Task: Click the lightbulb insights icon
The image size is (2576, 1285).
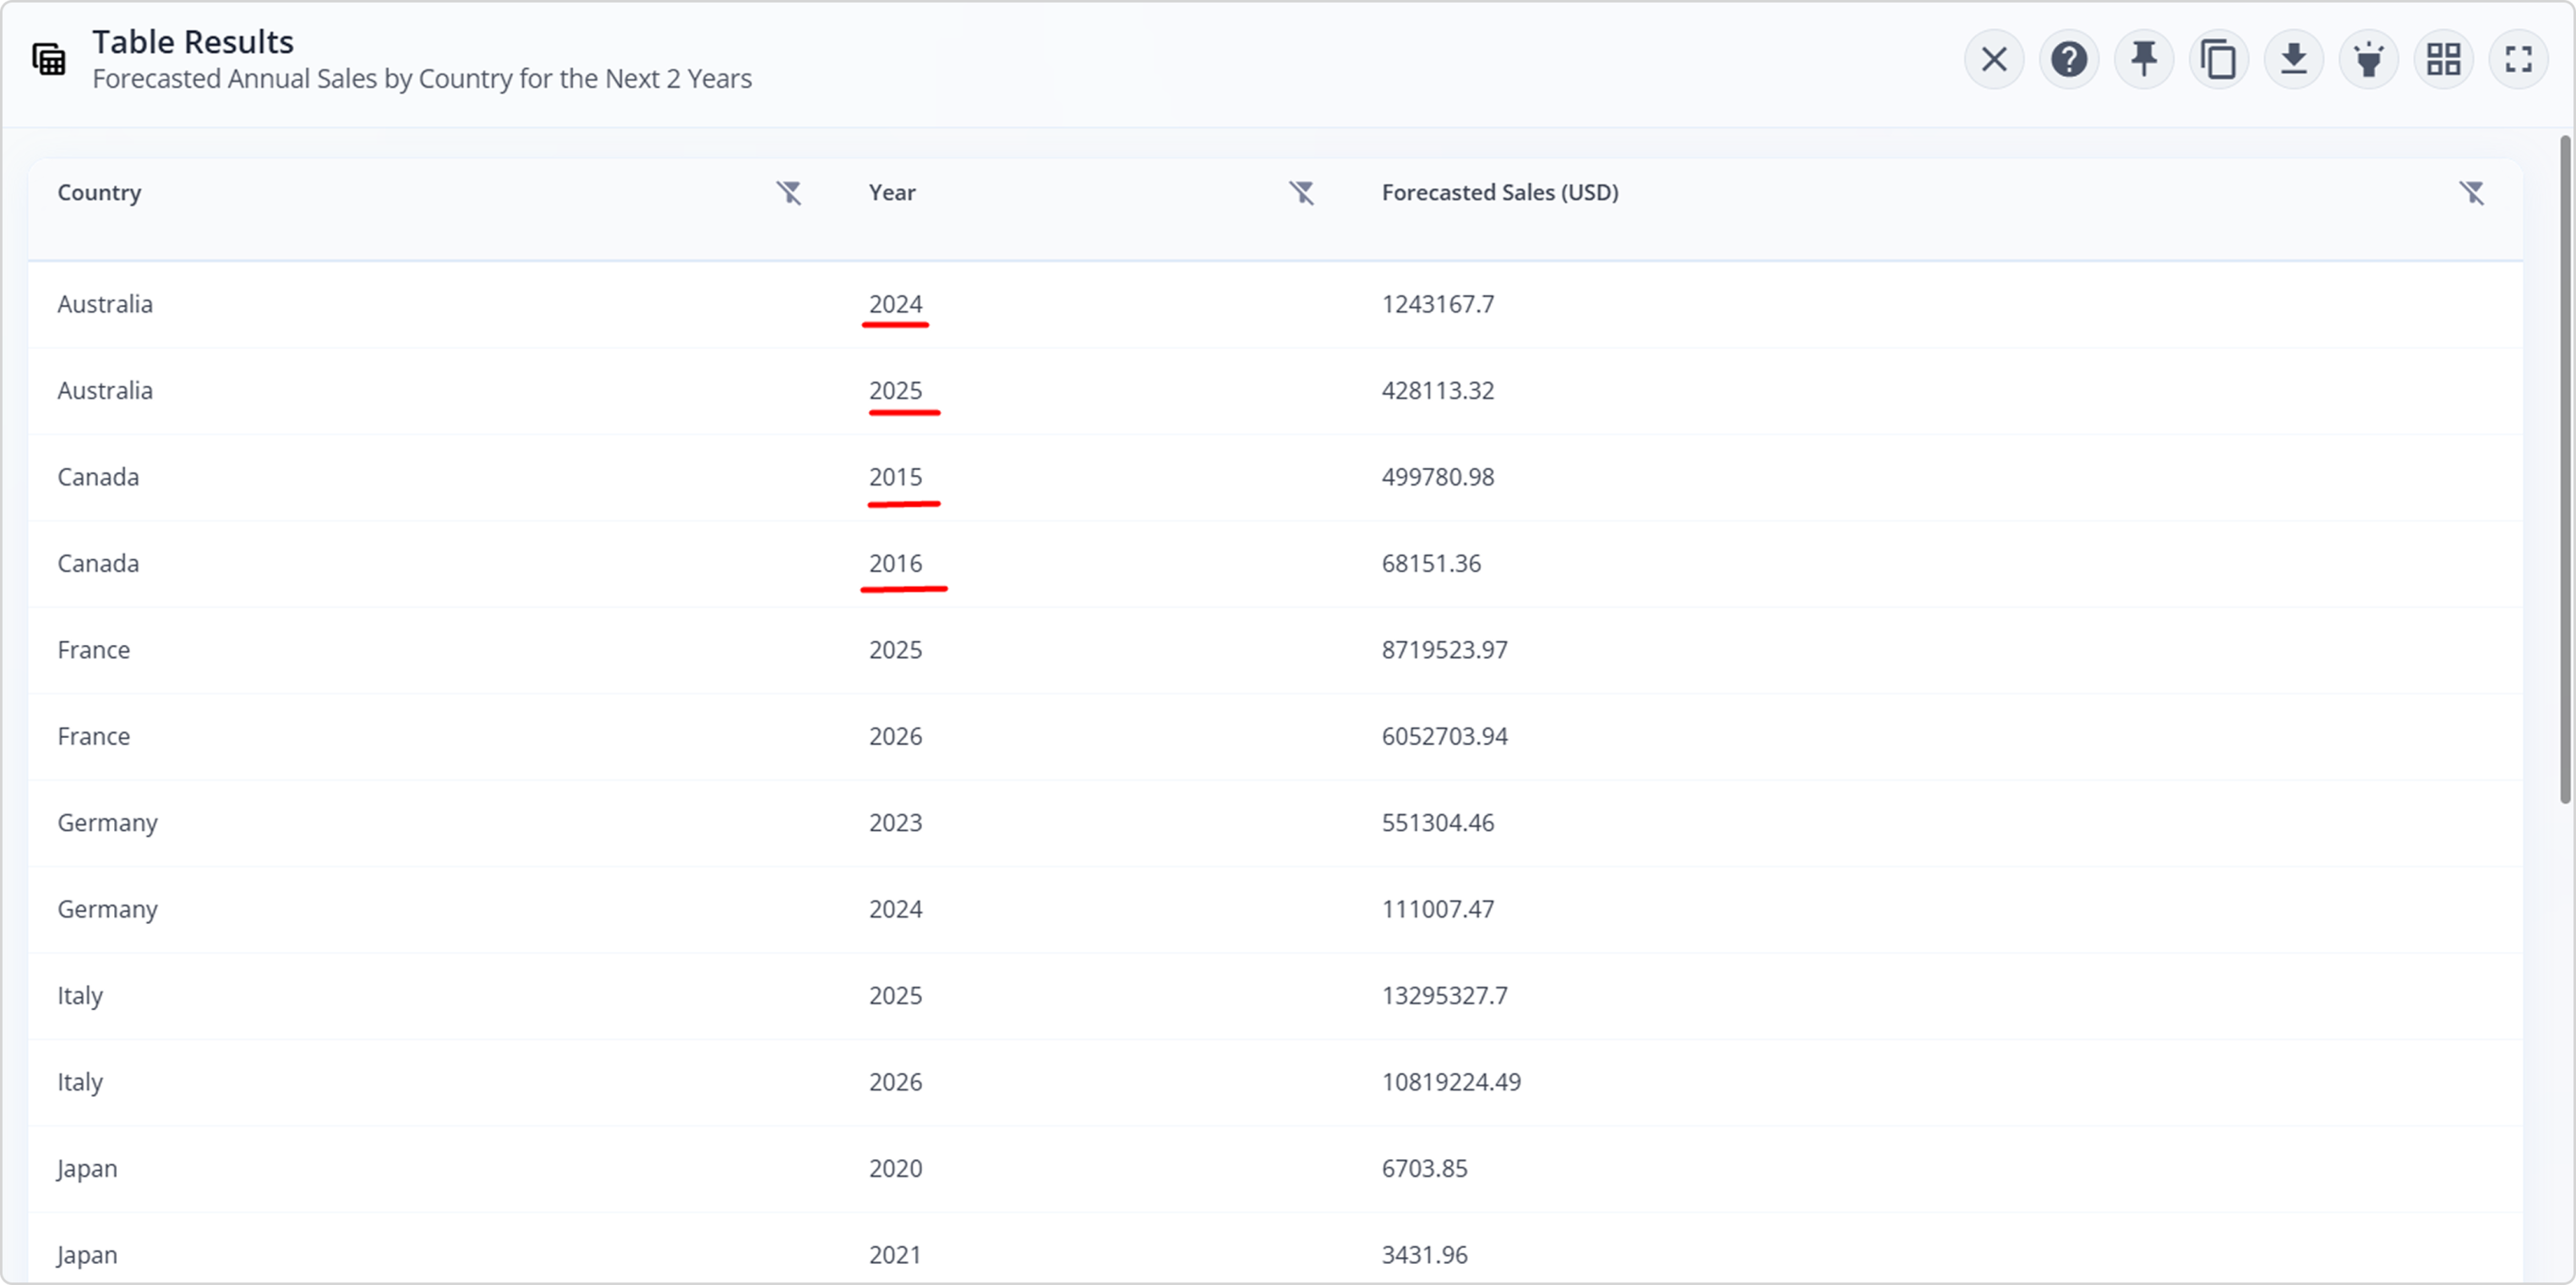Action: click(2368, 60)
